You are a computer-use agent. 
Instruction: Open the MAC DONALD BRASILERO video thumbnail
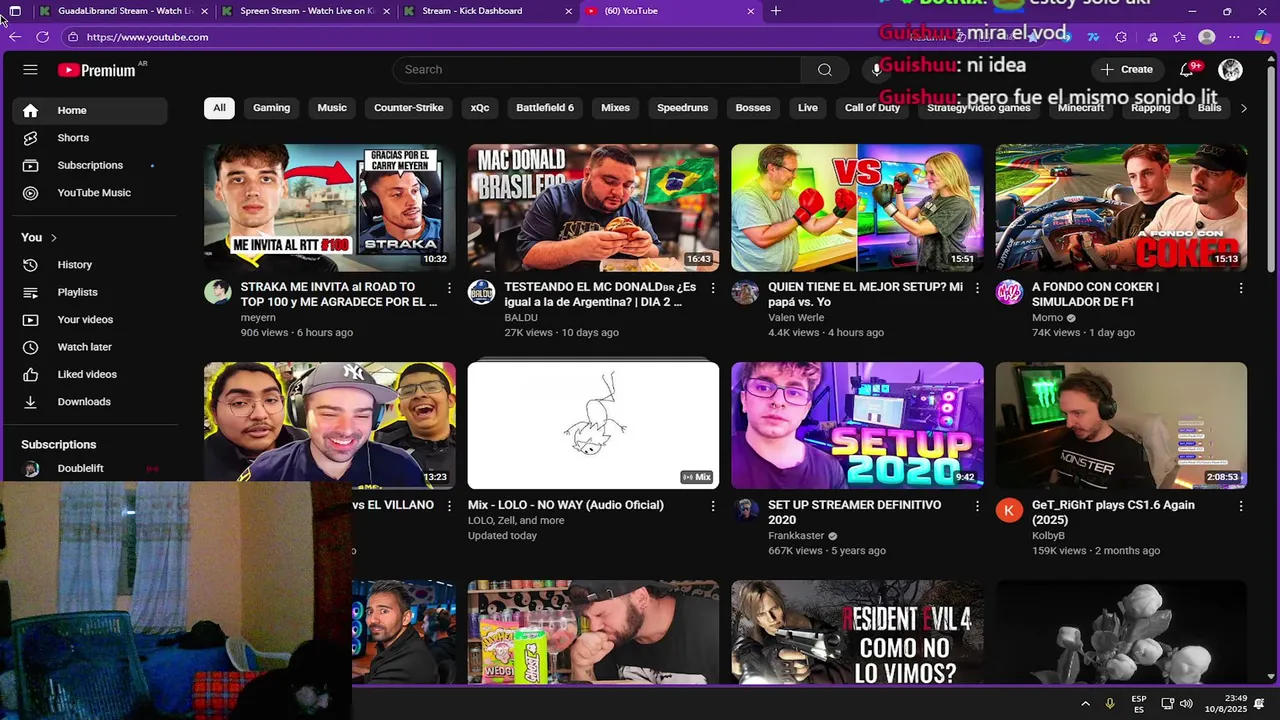[593, 208]
